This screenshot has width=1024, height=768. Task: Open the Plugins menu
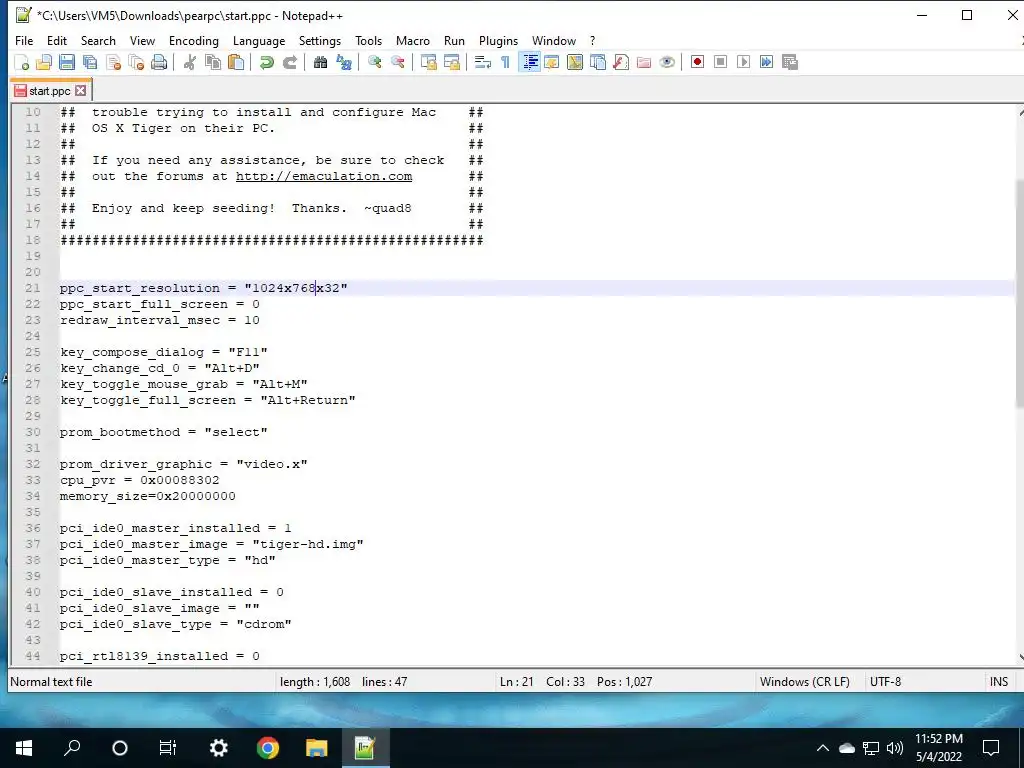coord(498,40)
